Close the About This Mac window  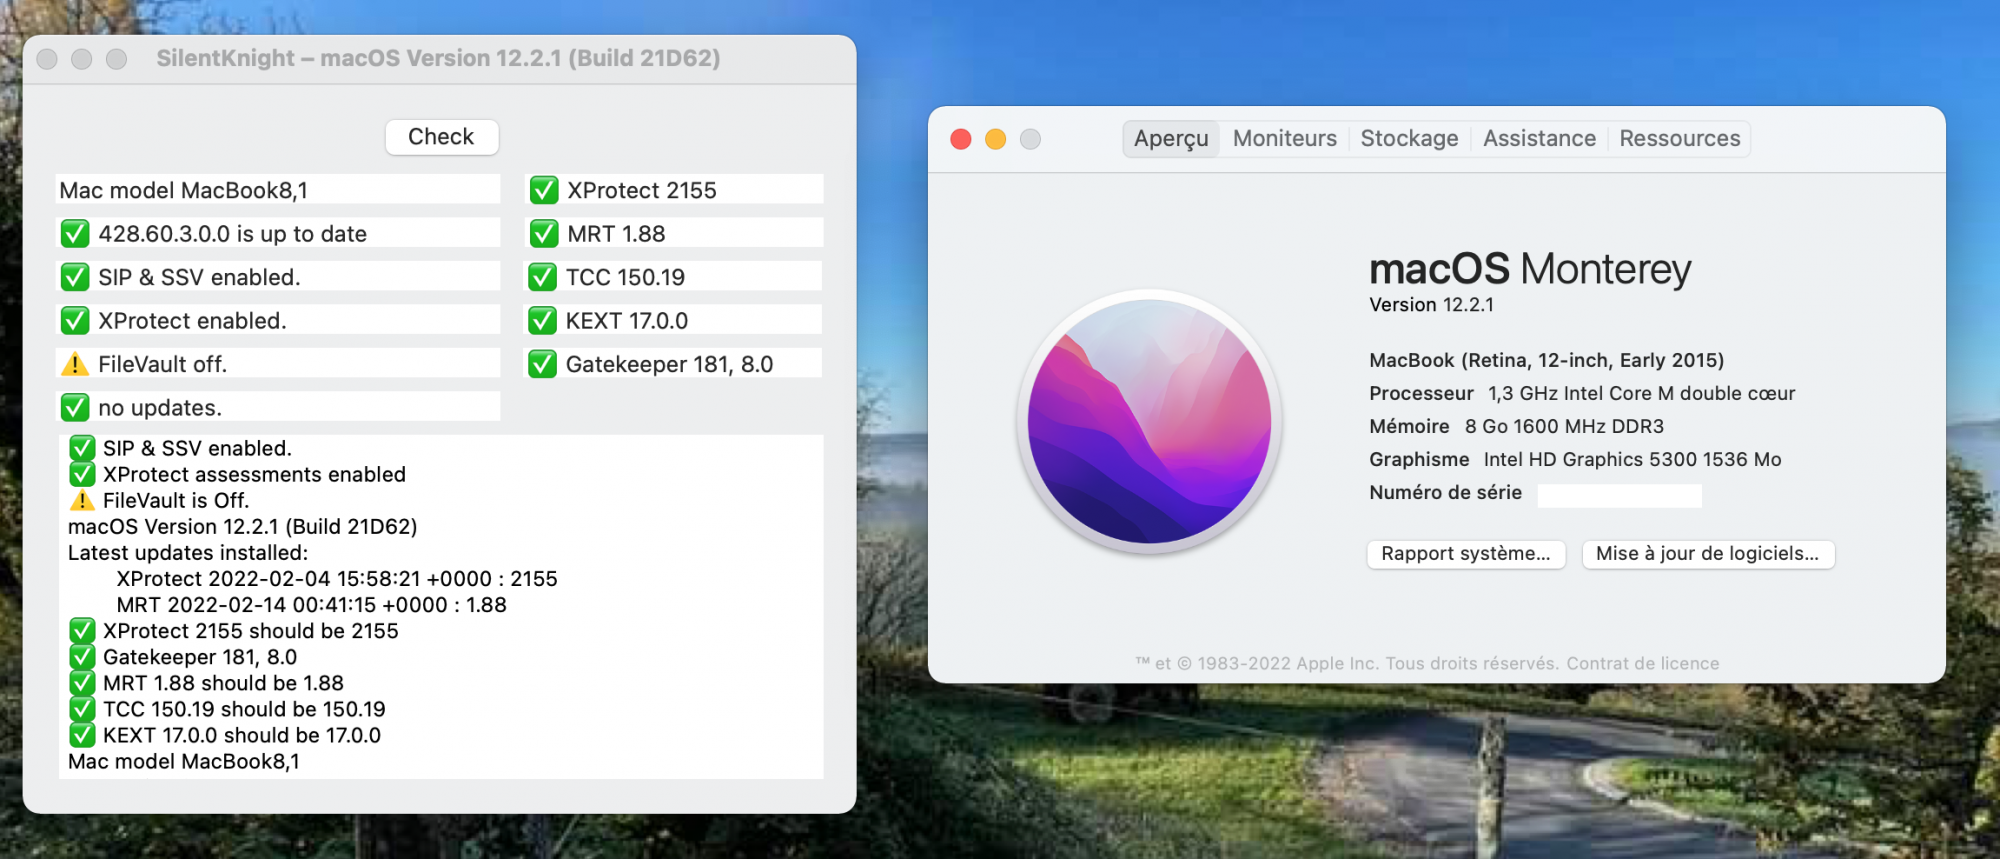tap(961, 139)
